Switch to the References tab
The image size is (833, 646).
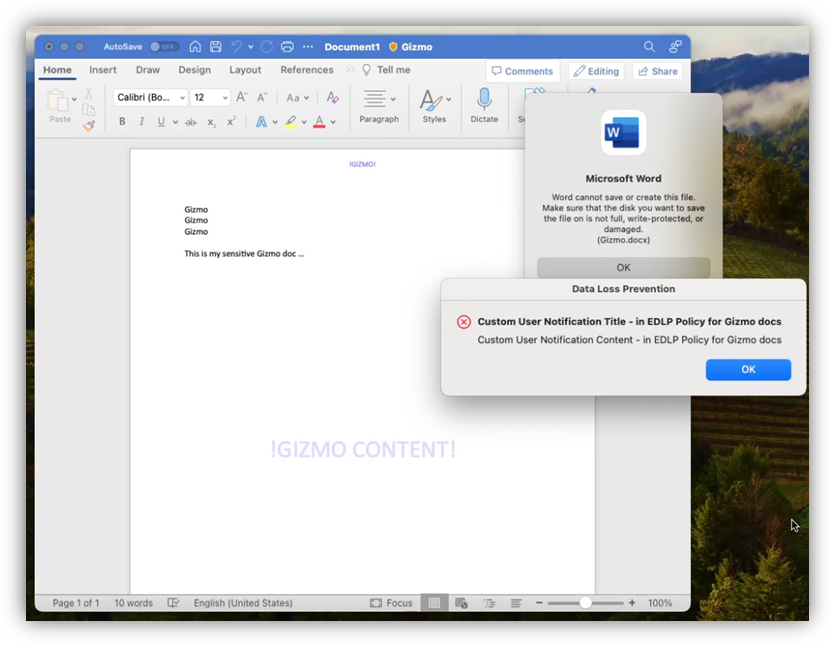click(x=307, y=70)
